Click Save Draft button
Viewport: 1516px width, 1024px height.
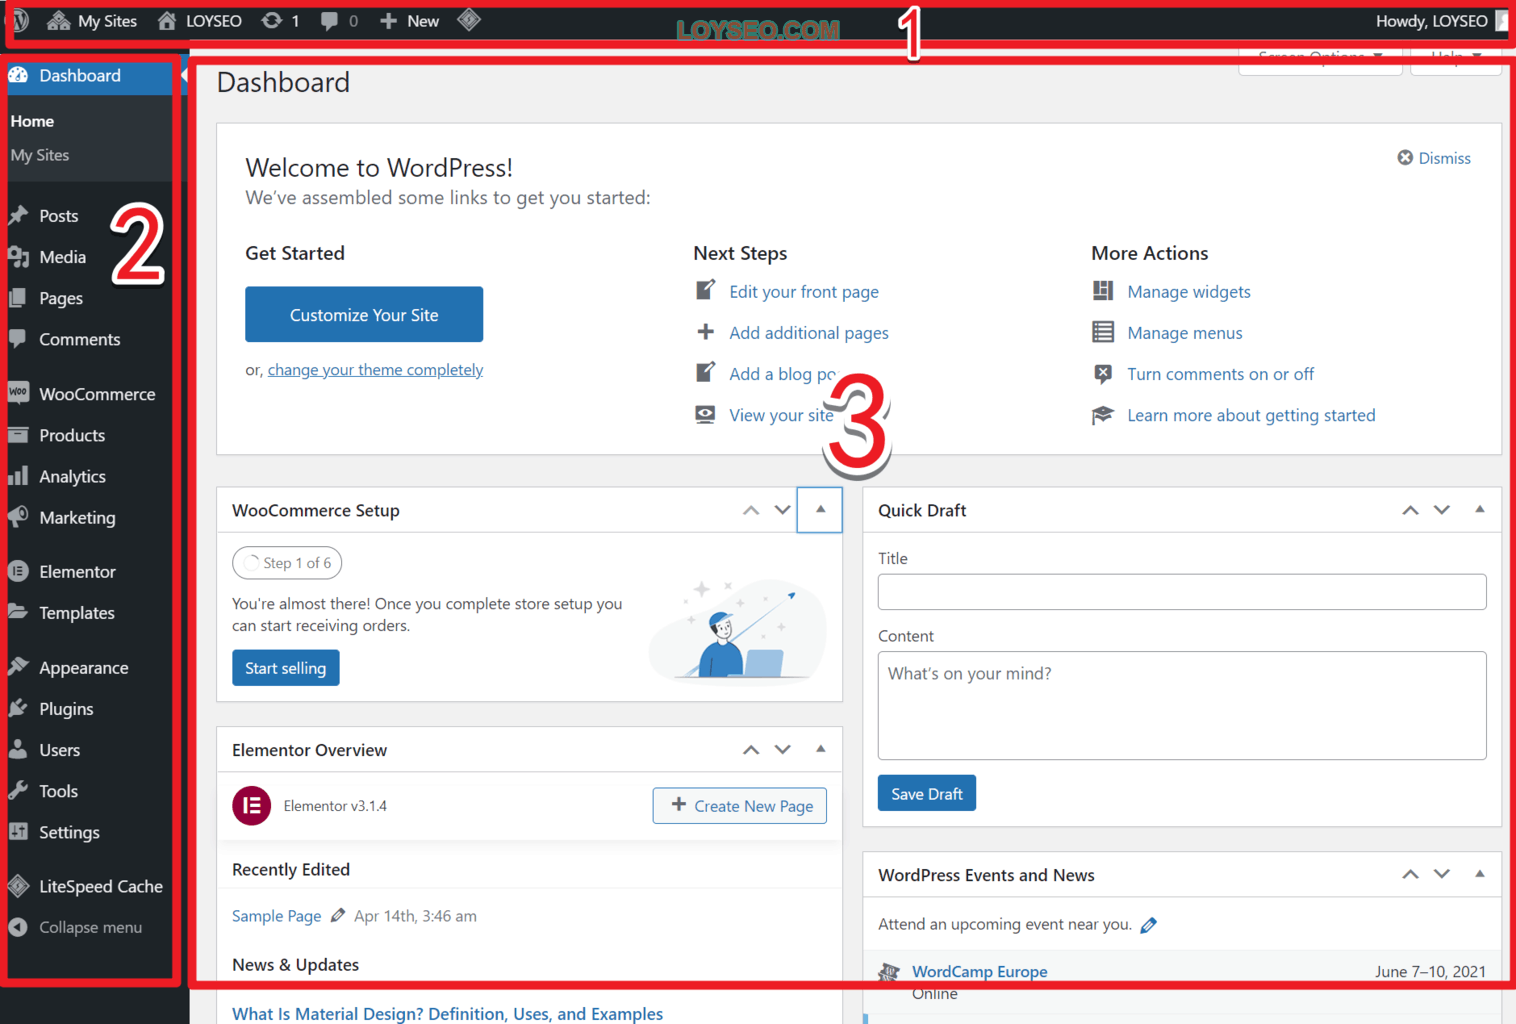point(927,793)
